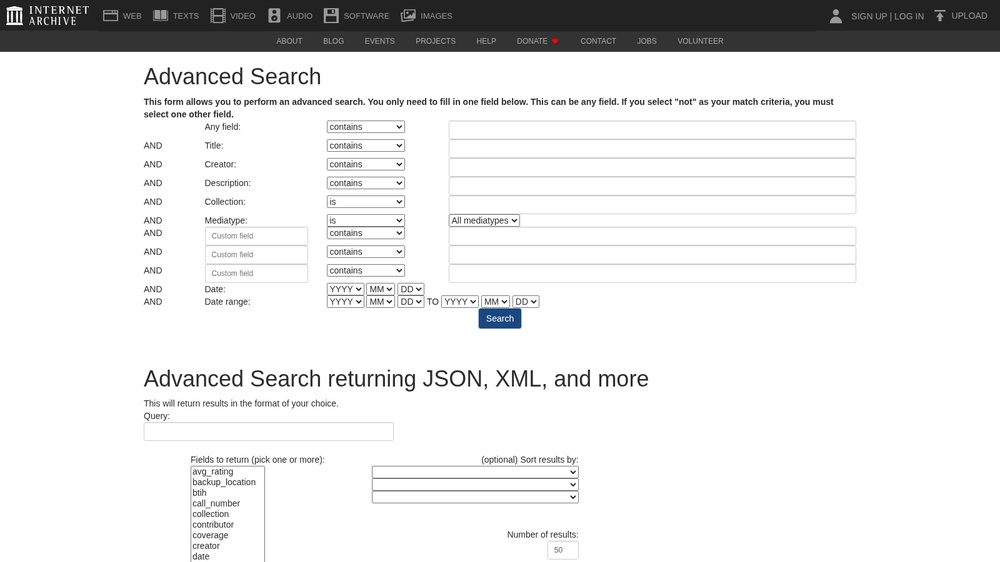Image resolution: width=1000 pixels, height=562 pixels.
Task: Open Date range start year dropdown
Action: pos(345,302)
